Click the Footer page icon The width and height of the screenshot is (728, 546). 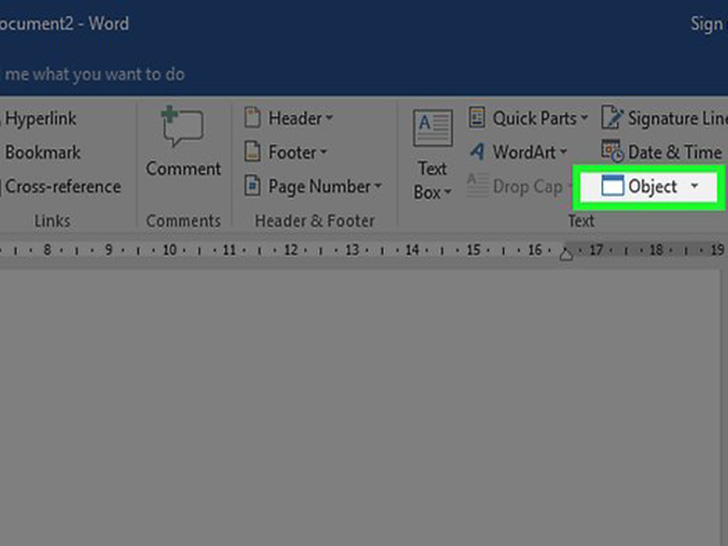coord(252,152)
